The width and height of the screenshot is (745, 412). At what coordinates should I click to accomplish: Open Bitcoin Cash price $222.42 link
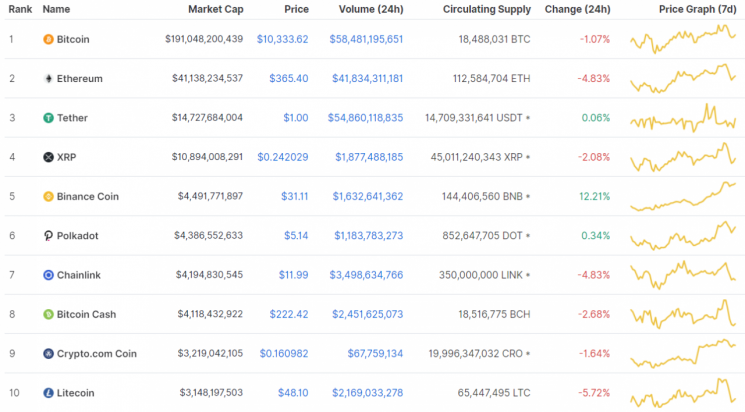[289, 315]
